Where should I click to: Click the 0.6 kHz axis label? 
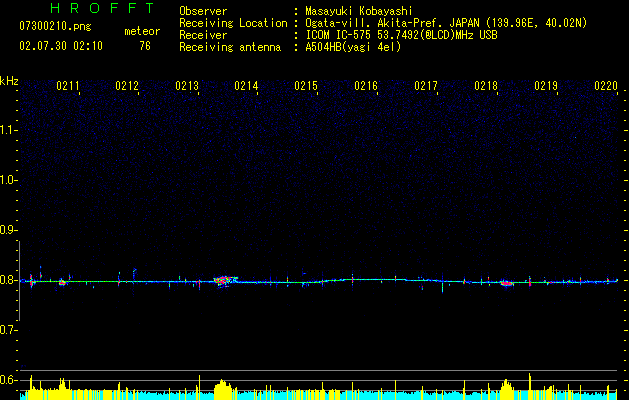point(8,380)
